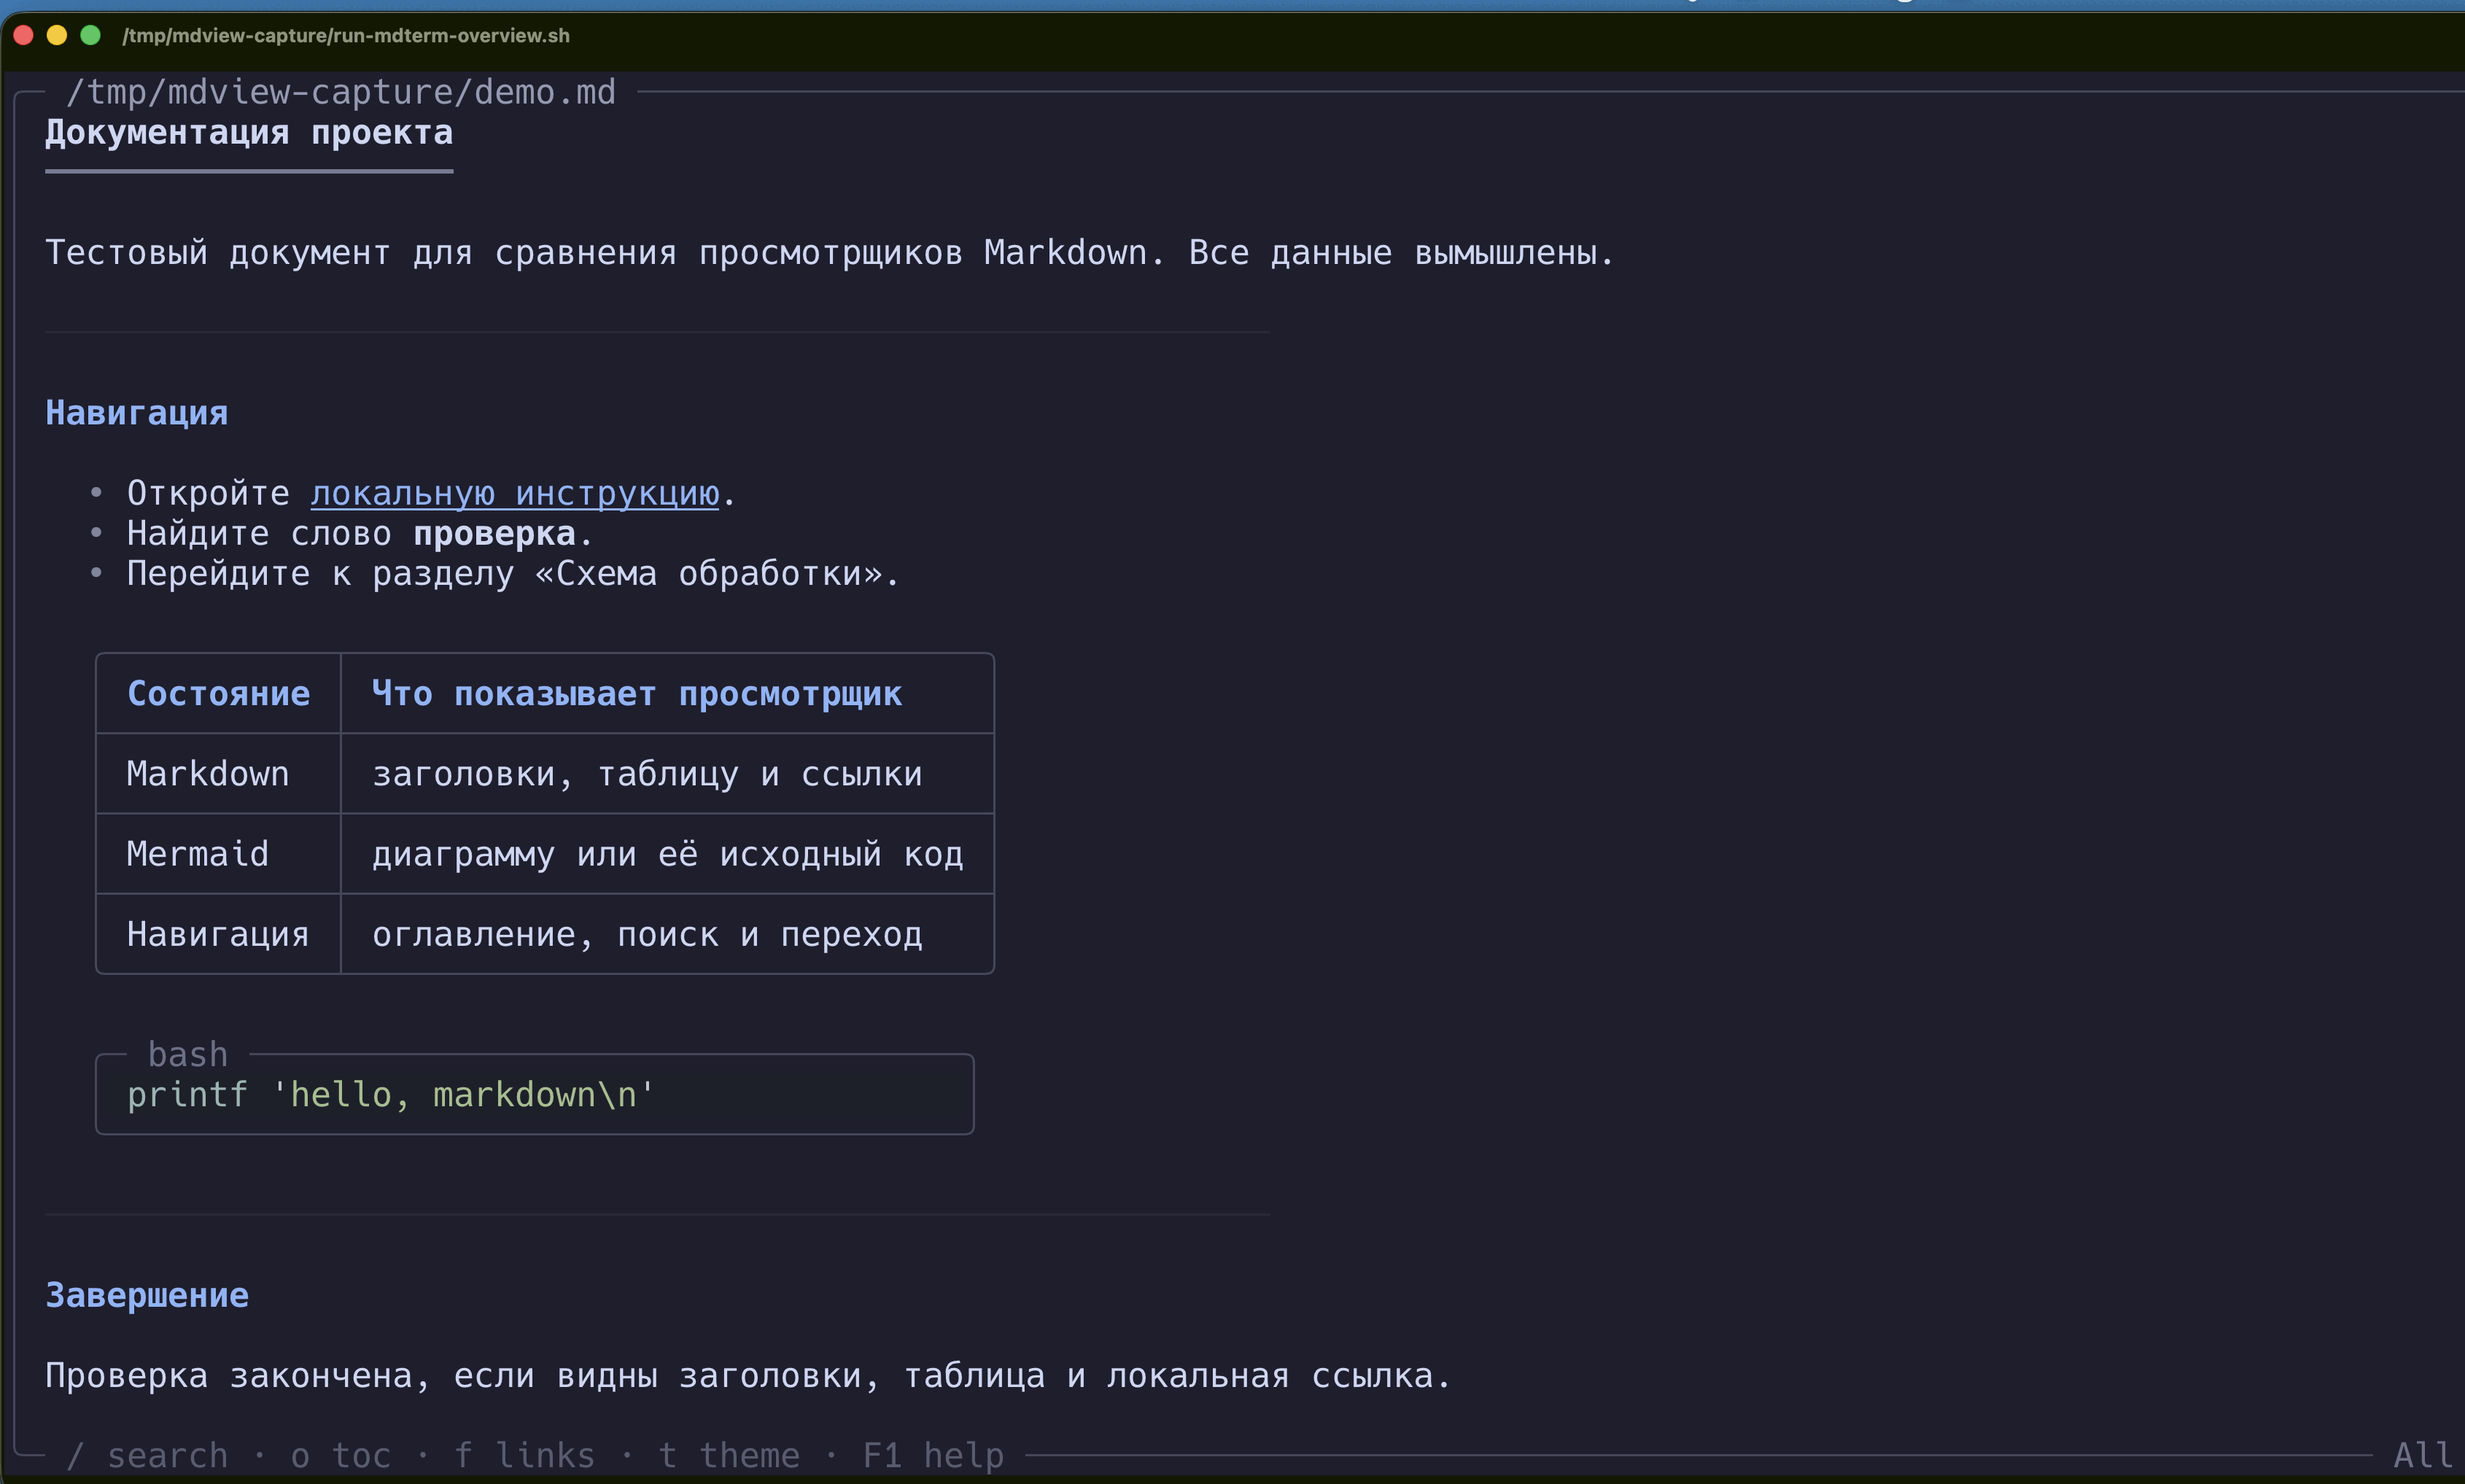Click the F1 help hint in status bar
Viewport: 2465px width, 1484px height.
[x=933, y=1456]
